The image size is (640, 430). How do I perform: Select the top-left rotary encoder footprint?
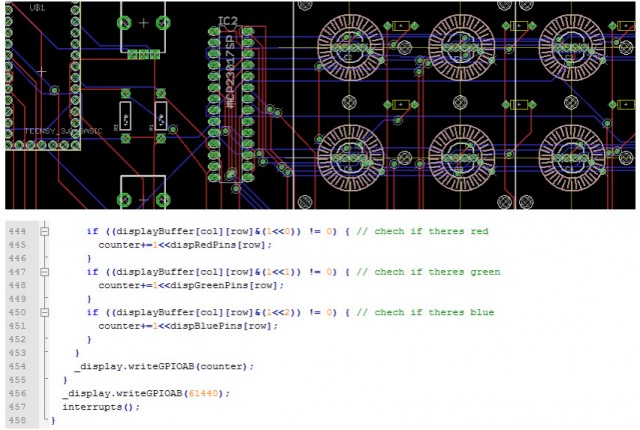pos(350,45)
